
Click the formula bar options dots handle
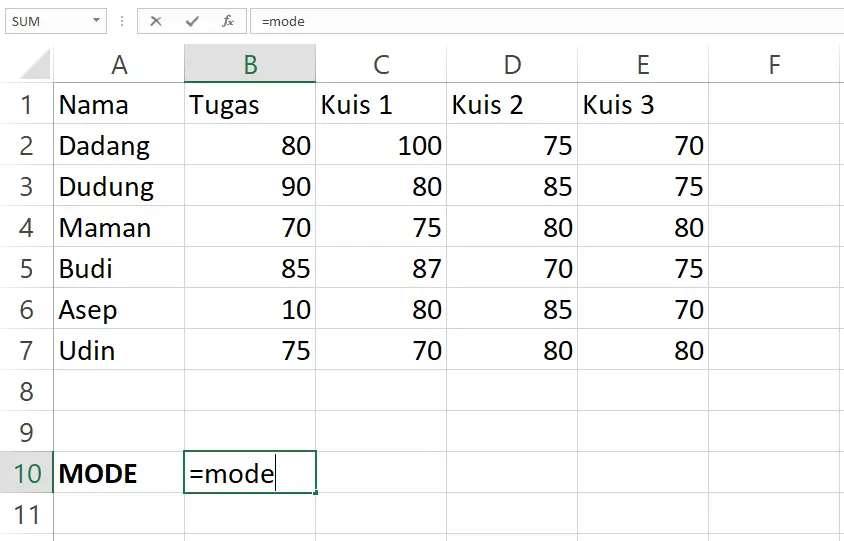click(122, 21)
